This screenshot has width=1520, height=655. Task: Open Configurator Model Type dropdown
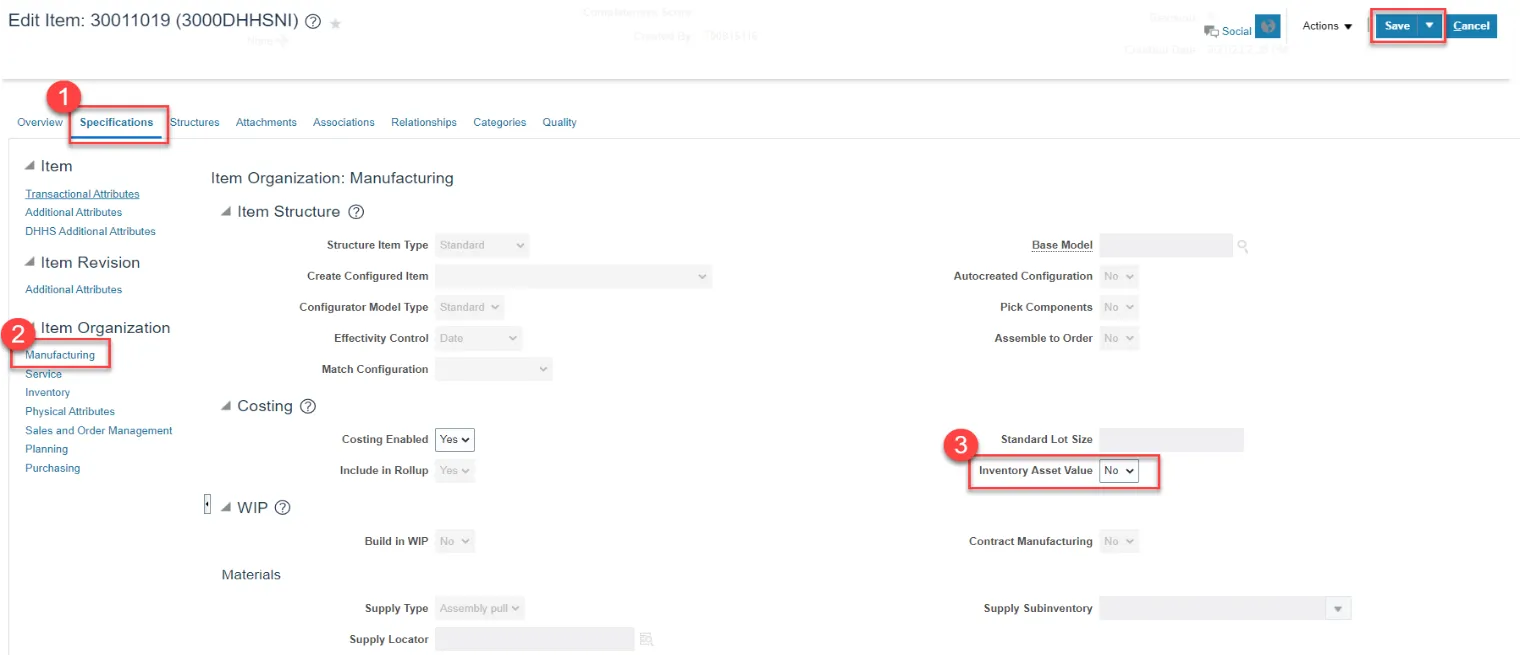click(x=469, y=307)
